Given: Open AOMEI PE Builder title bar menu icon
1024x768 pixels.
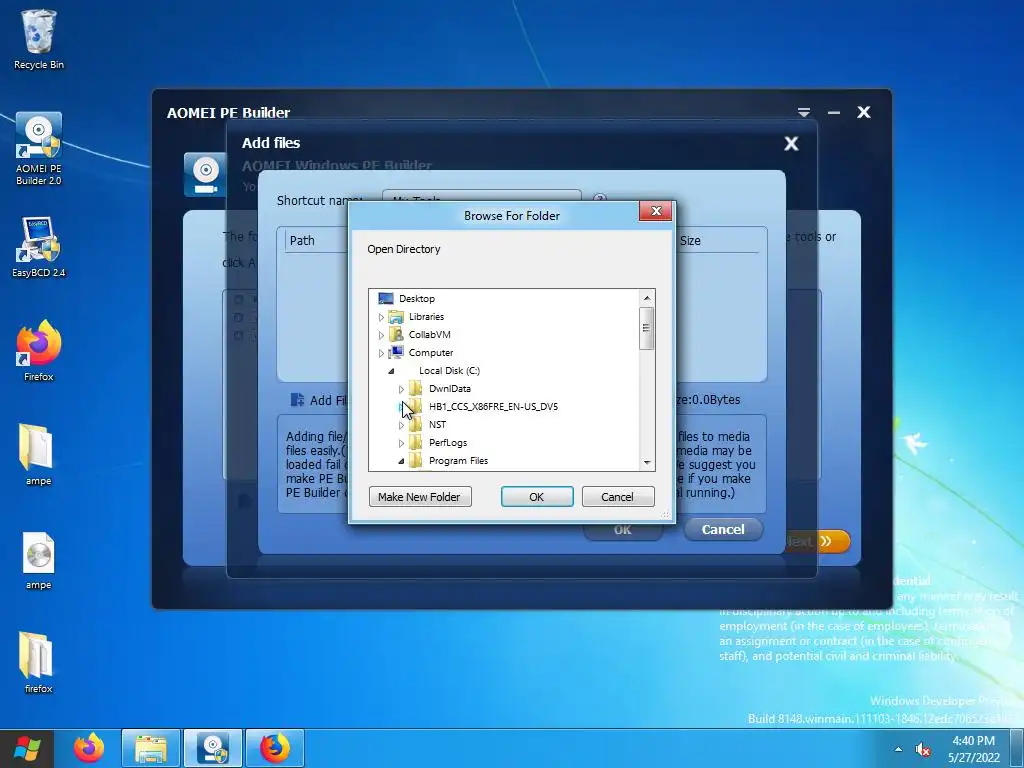Looking at the screenshot, I should pos(804,112).
